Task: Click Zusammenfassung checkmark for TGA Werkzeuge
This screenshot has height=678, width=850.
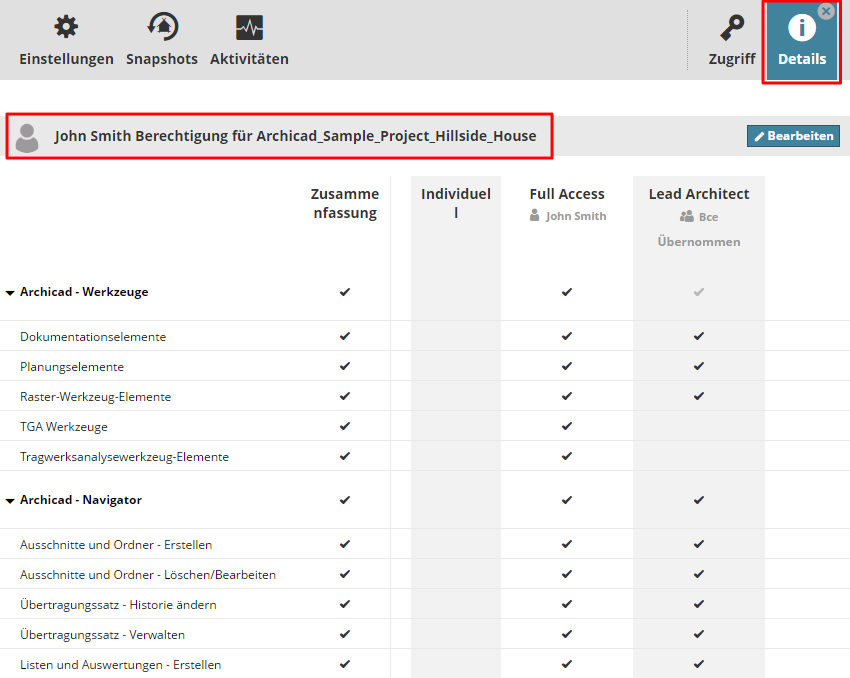Action: [x=345, y=426]
